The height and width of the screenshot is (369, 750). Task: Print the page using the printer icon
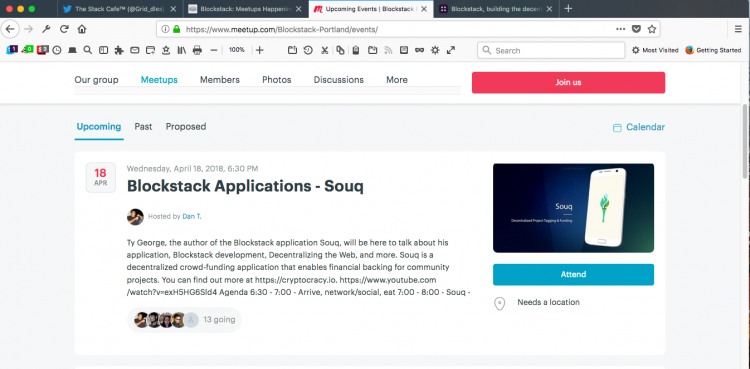[197, 50]
